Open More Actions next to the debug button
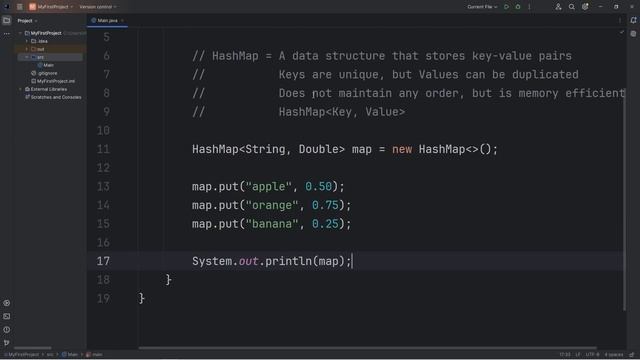This screenshot has width=640, height=360. point(529,7)
